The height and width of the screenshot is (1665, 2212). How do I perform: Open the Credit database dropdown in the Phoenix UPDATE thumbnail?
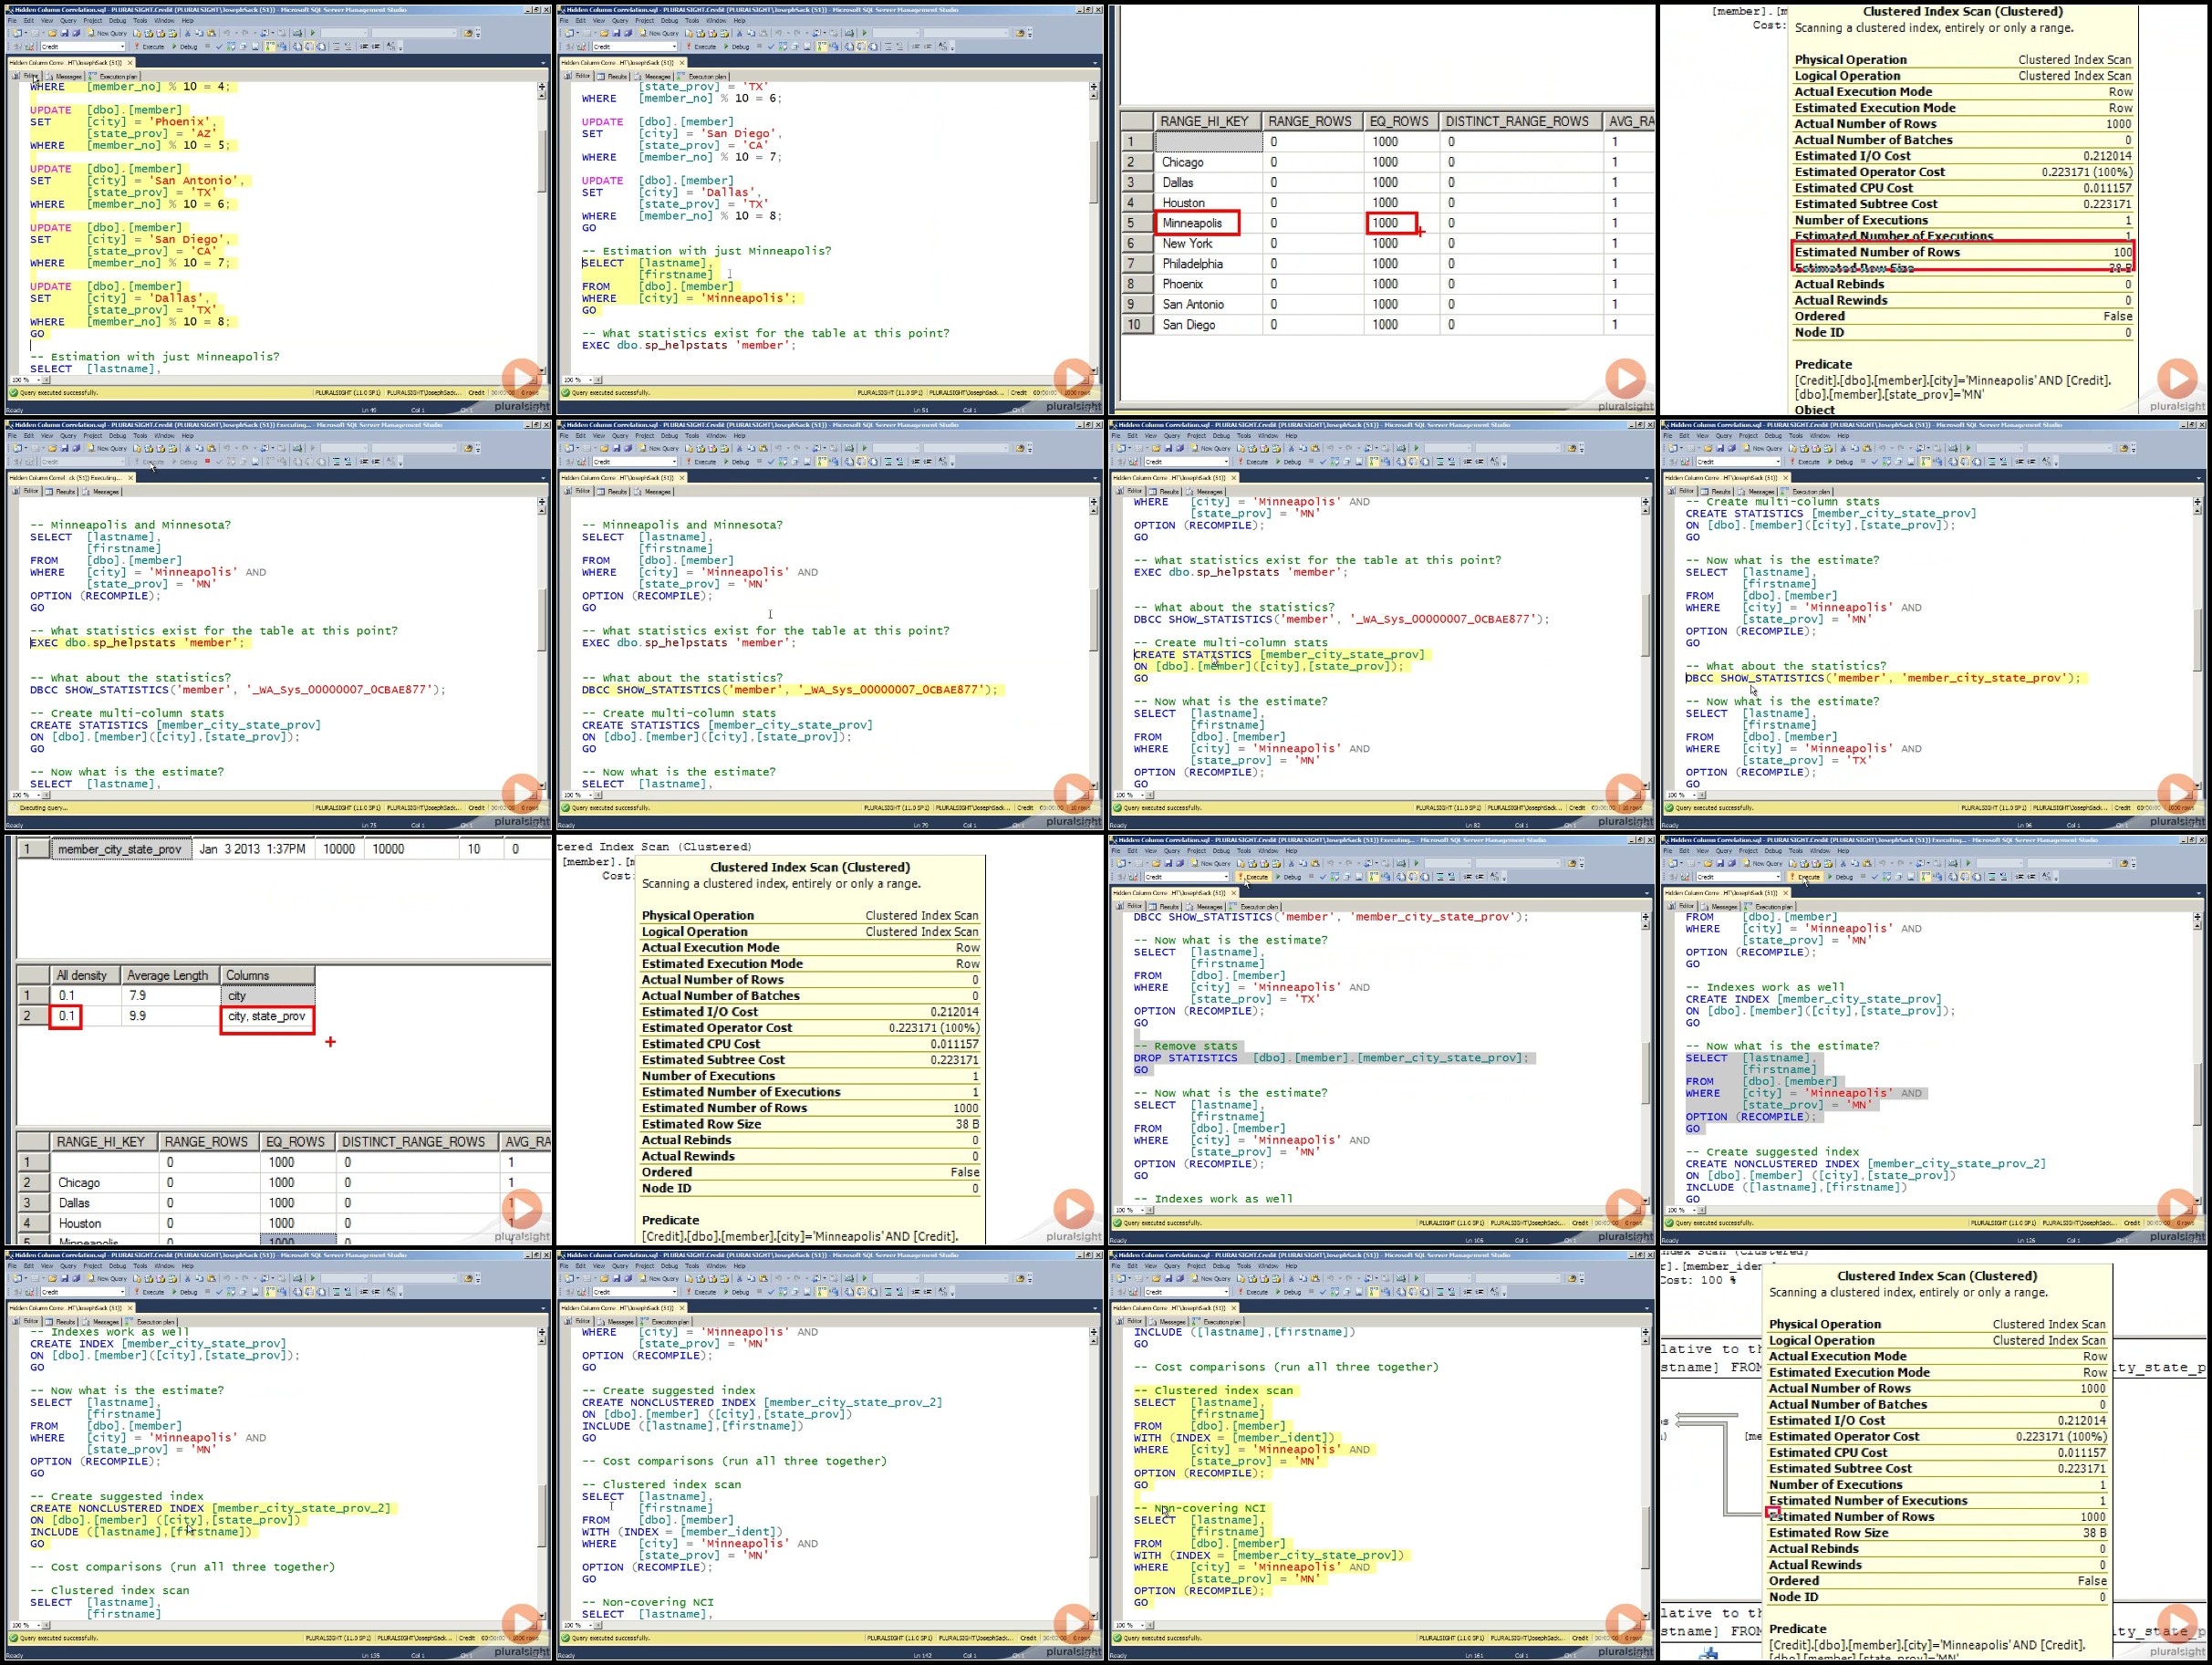pos(83,46)
